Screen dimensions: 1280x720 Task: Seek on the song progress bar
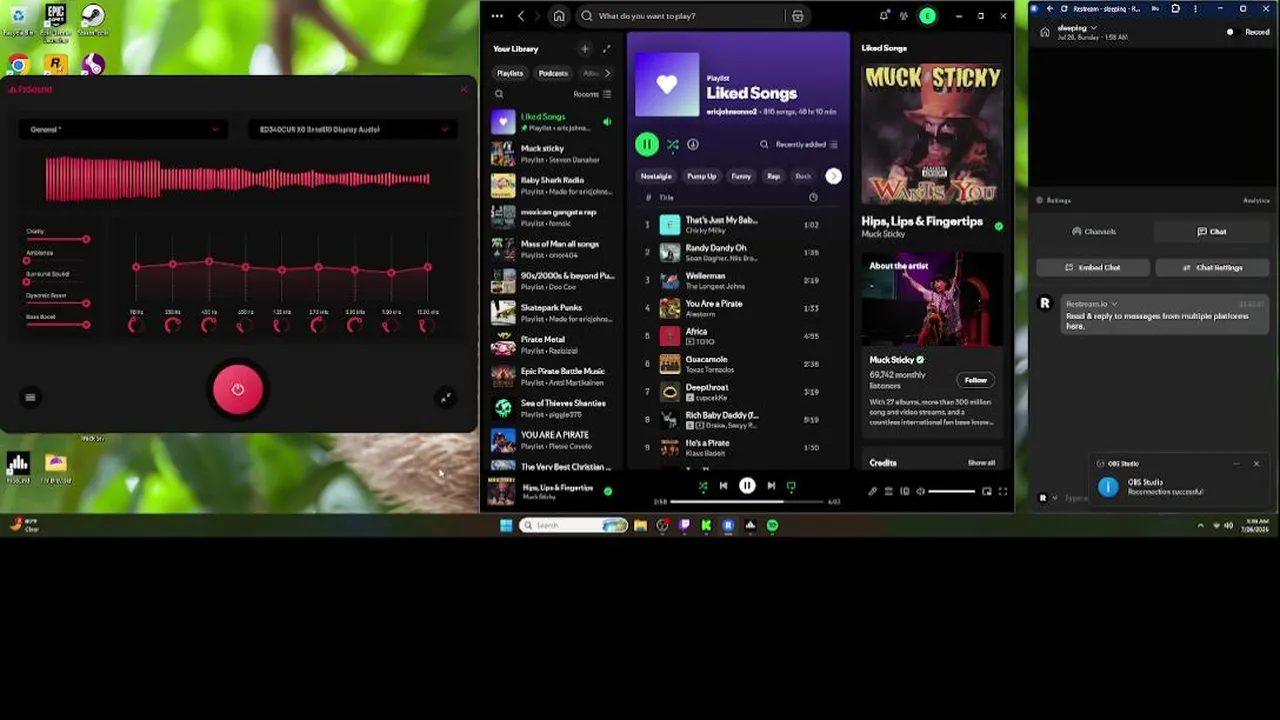(747, 501)
